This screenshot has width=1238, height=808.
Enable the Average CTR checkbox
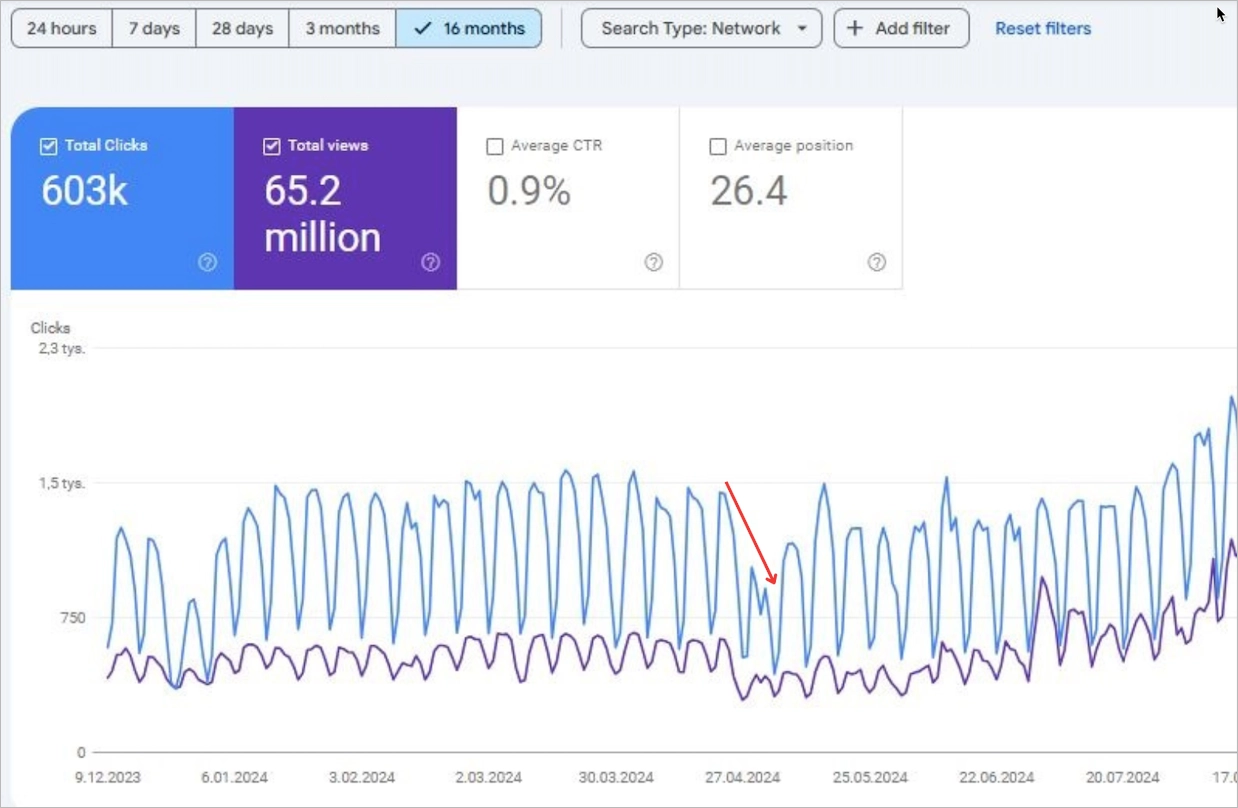coord(494,147)
